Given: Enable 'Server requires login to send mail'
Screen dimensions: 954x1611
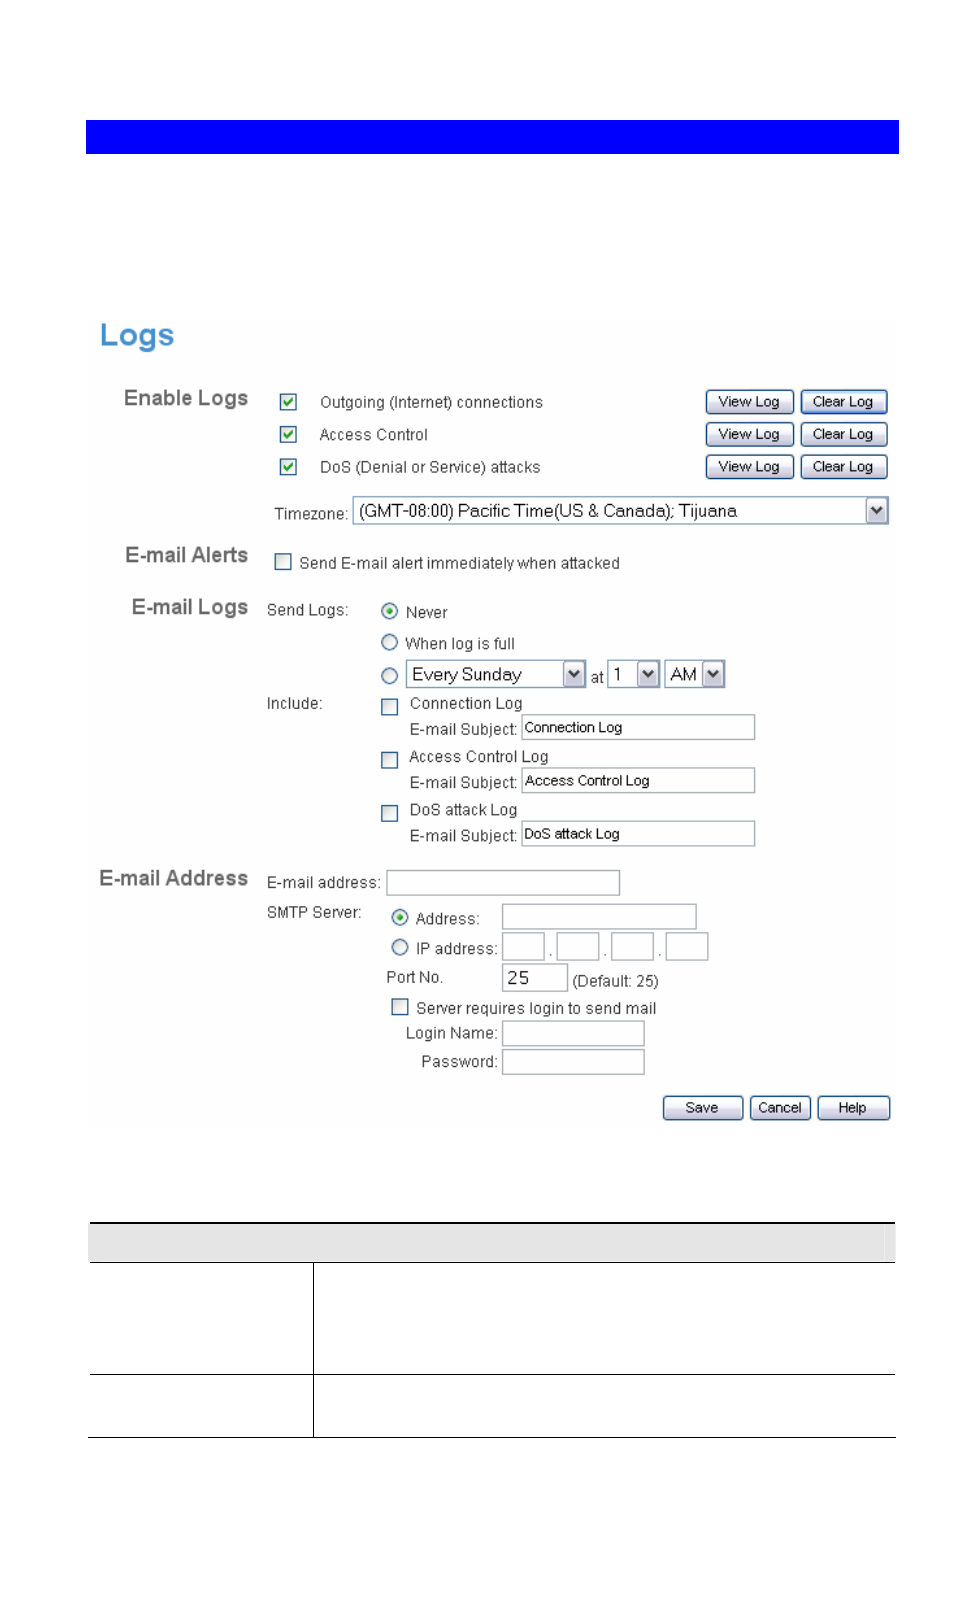Looking at the screenshot, I should click(400, 1007).
